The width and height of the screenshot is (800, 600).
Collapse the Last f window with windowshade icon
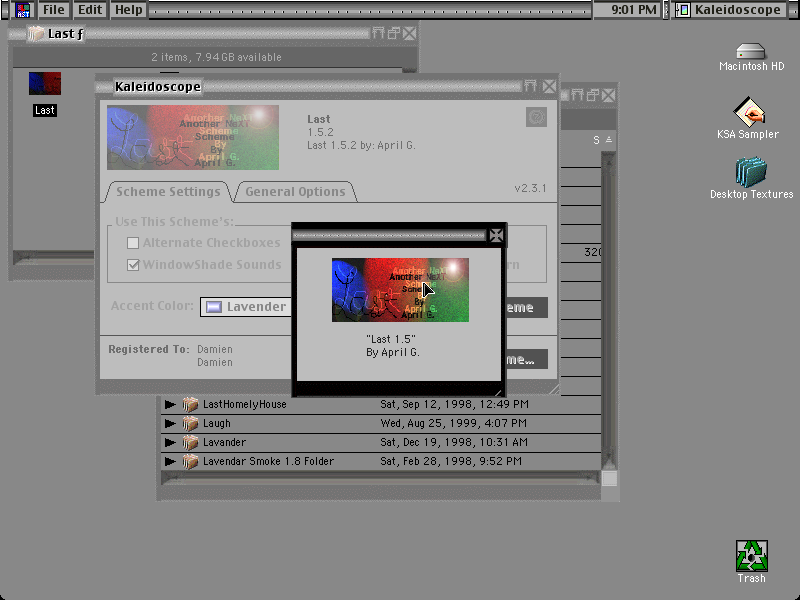[x=378, y=34]
